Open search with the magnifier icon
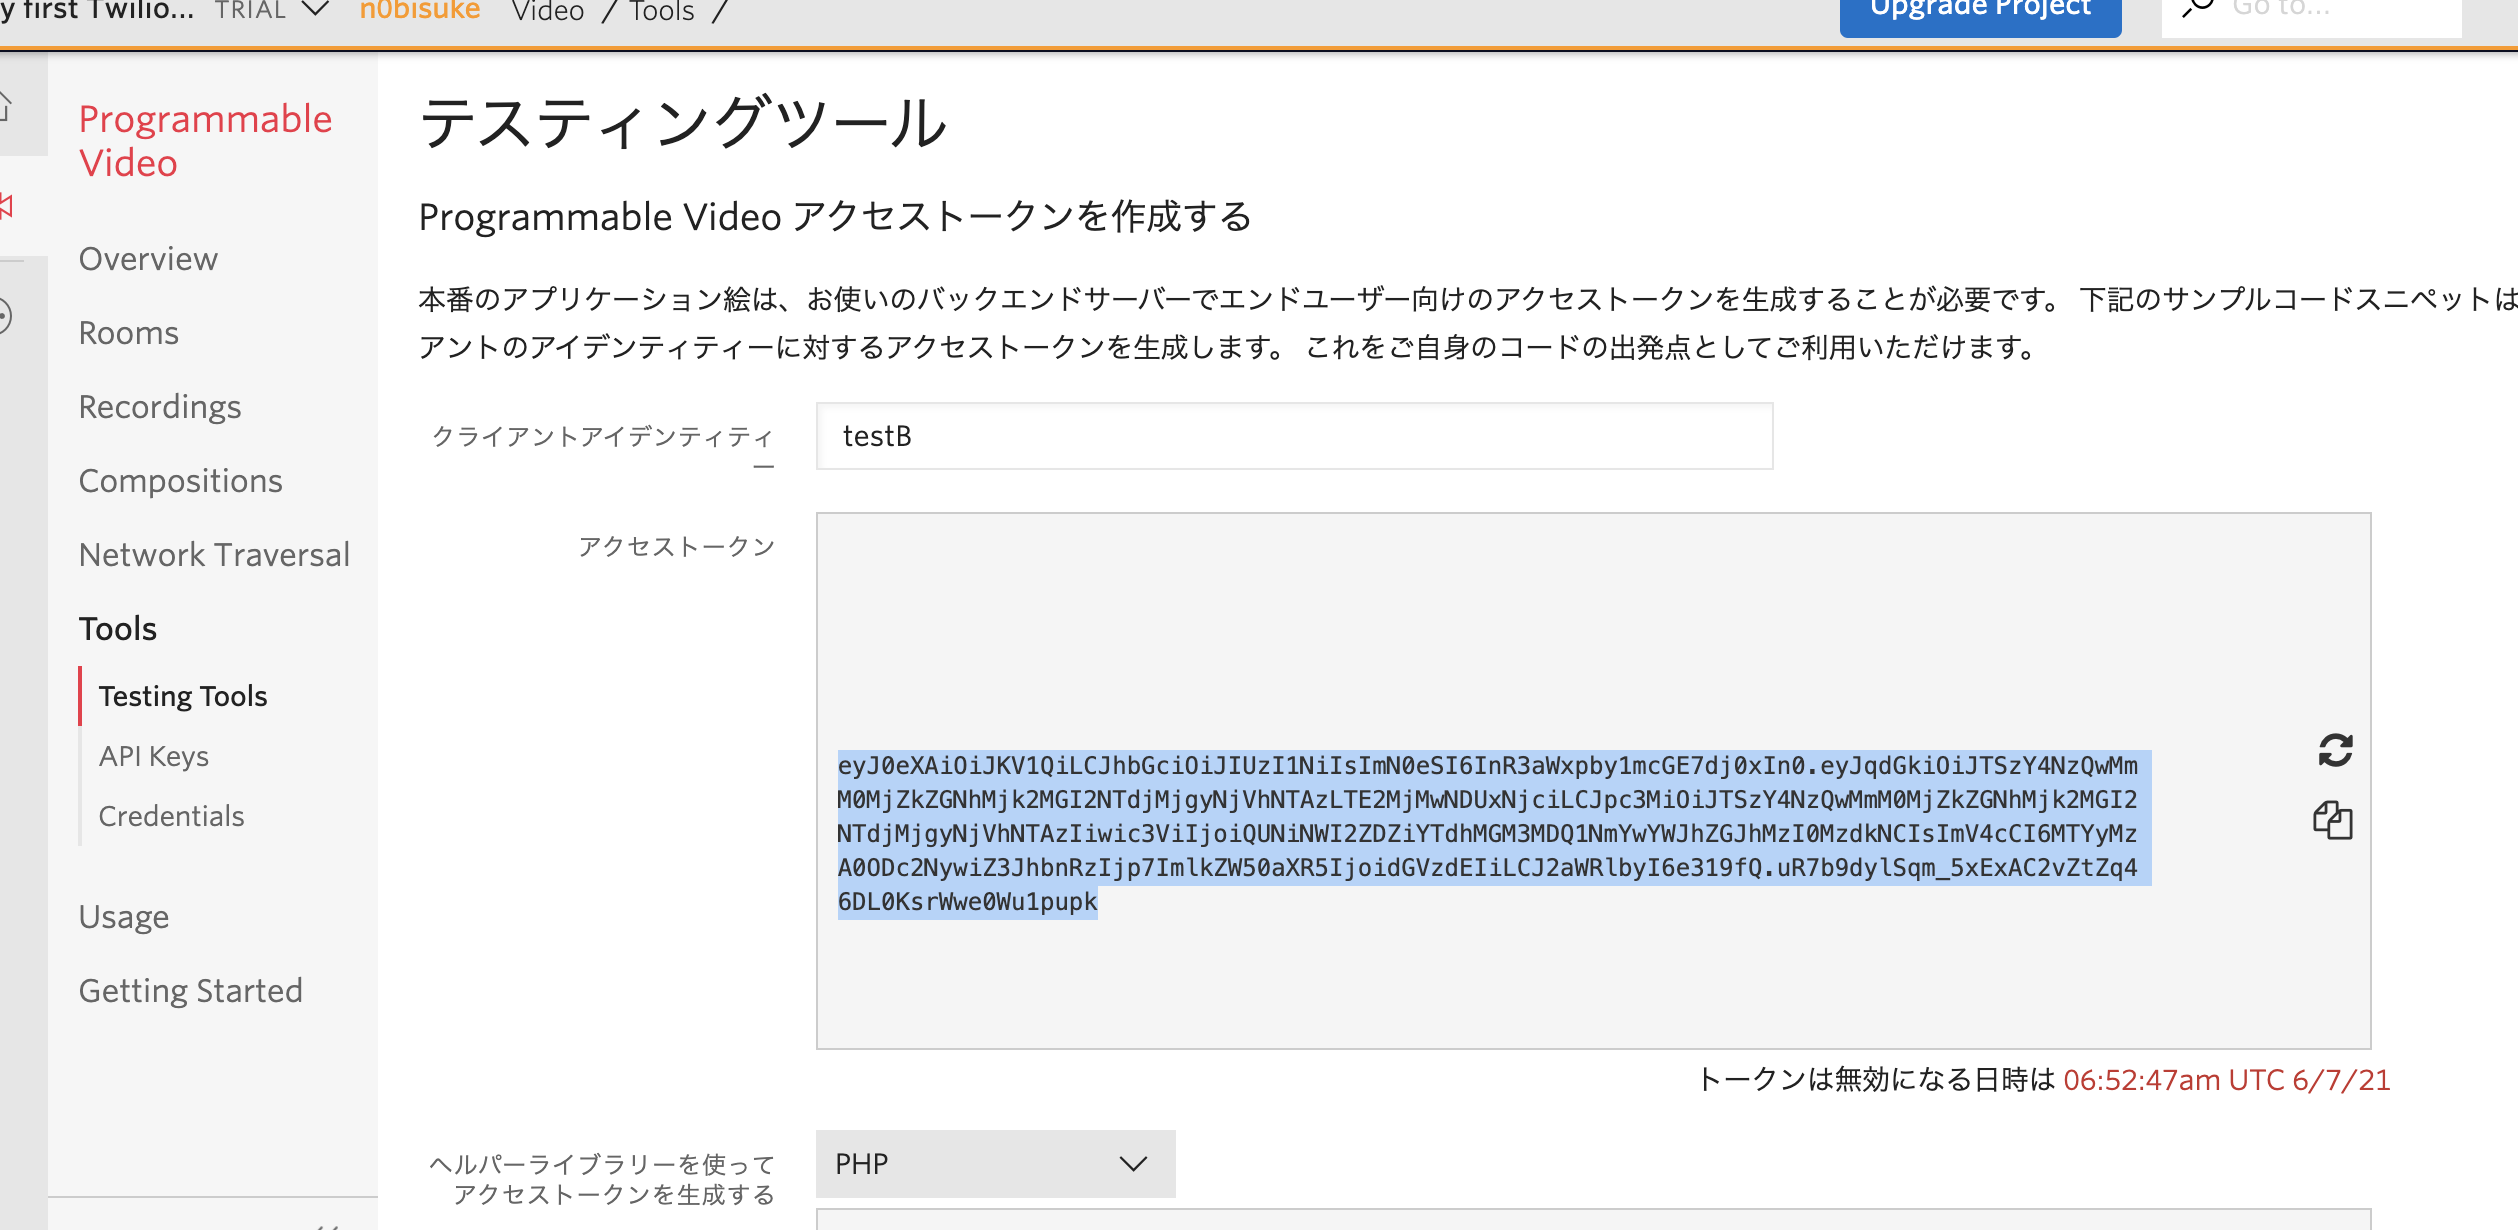Screen dimensions: 2518x1230 point(2200,8)
